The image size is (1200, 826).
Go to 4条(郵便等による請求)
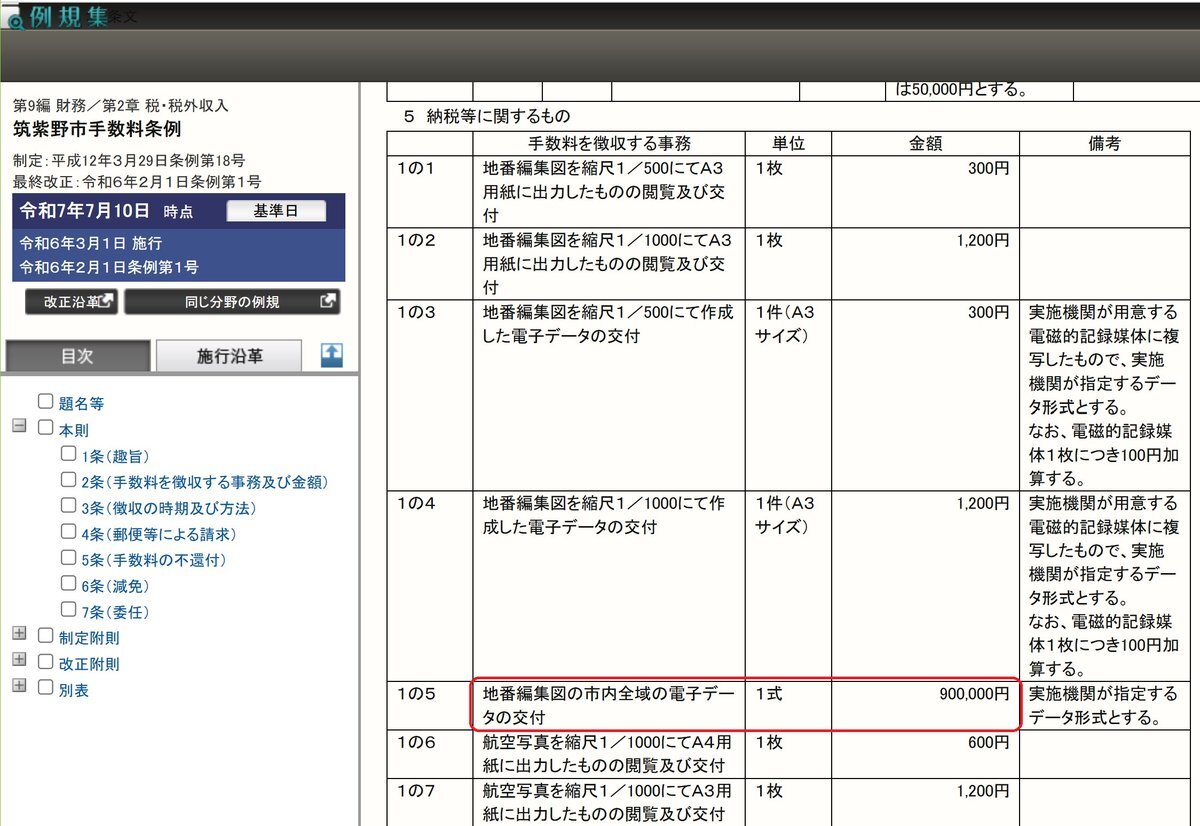pyautogui.click(x=160, y=535)
